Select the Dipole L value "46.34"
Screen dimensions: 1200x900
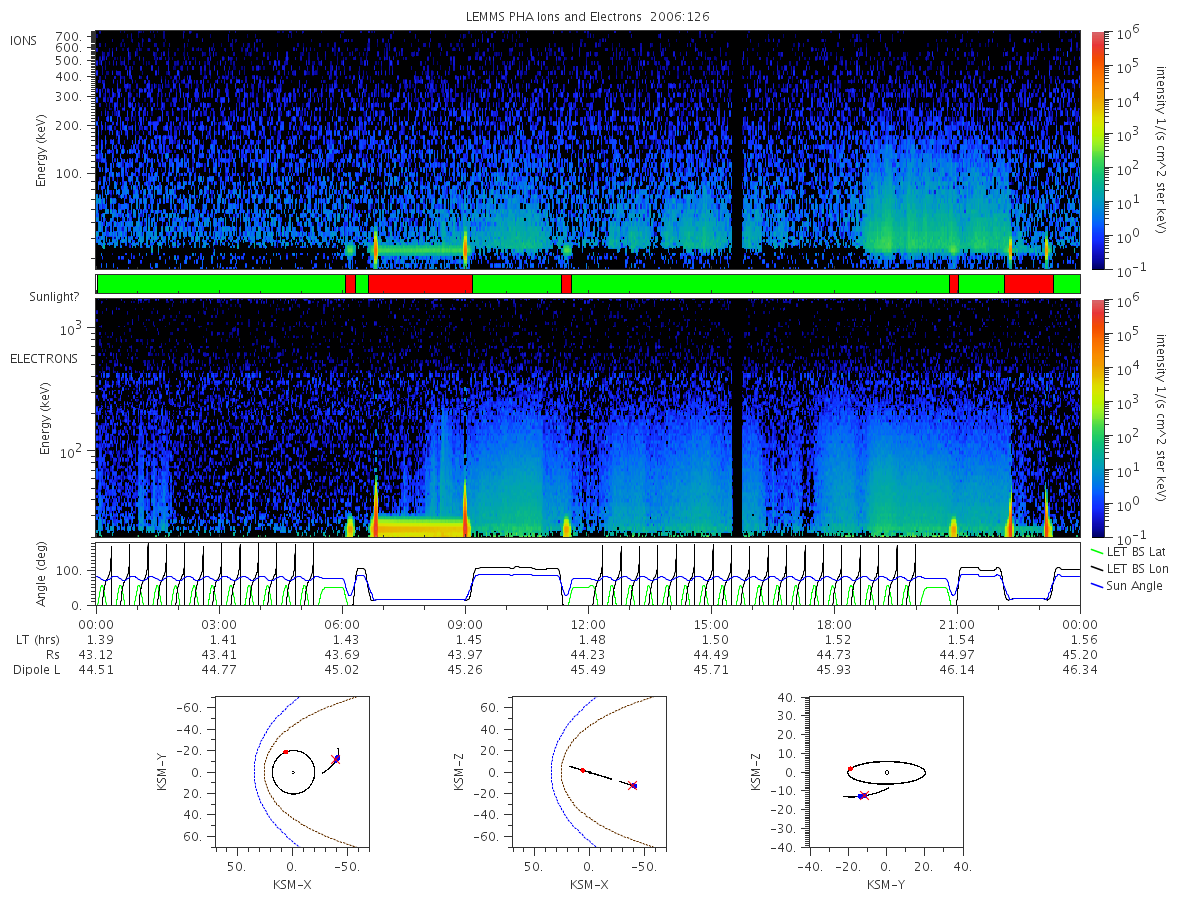coord(1080,669)
